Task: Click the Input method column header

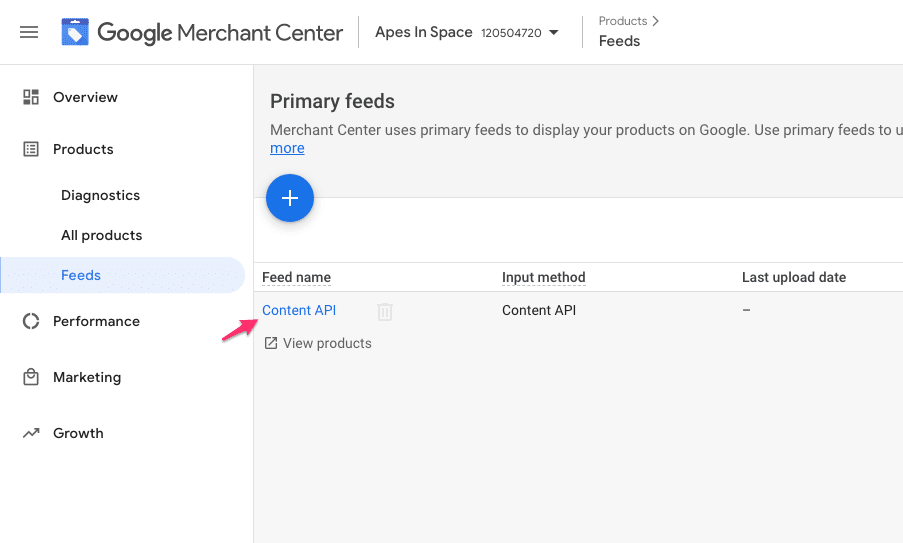Action: click(544, 278)
